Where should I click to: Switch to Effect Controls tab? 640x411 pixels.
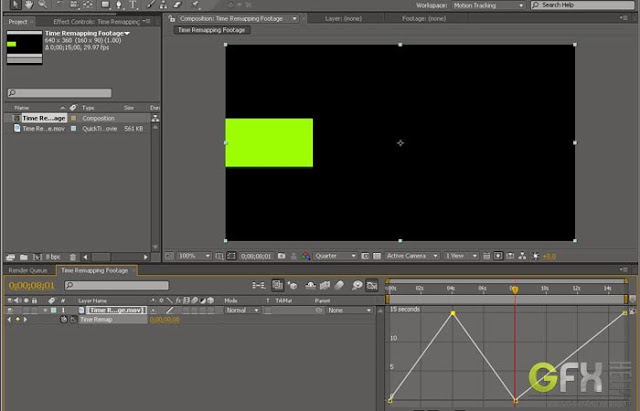coord(96,22)
